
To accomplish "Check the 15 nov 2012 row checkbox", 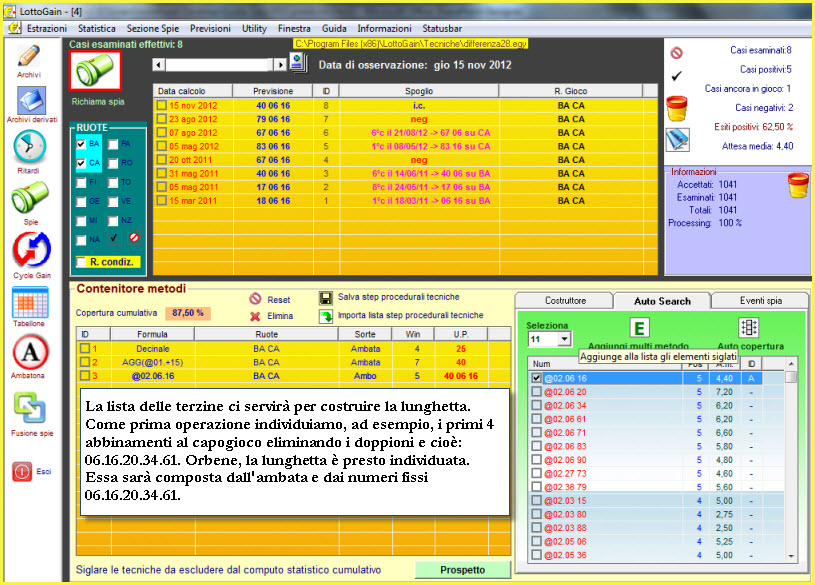I will click(162, 105).
